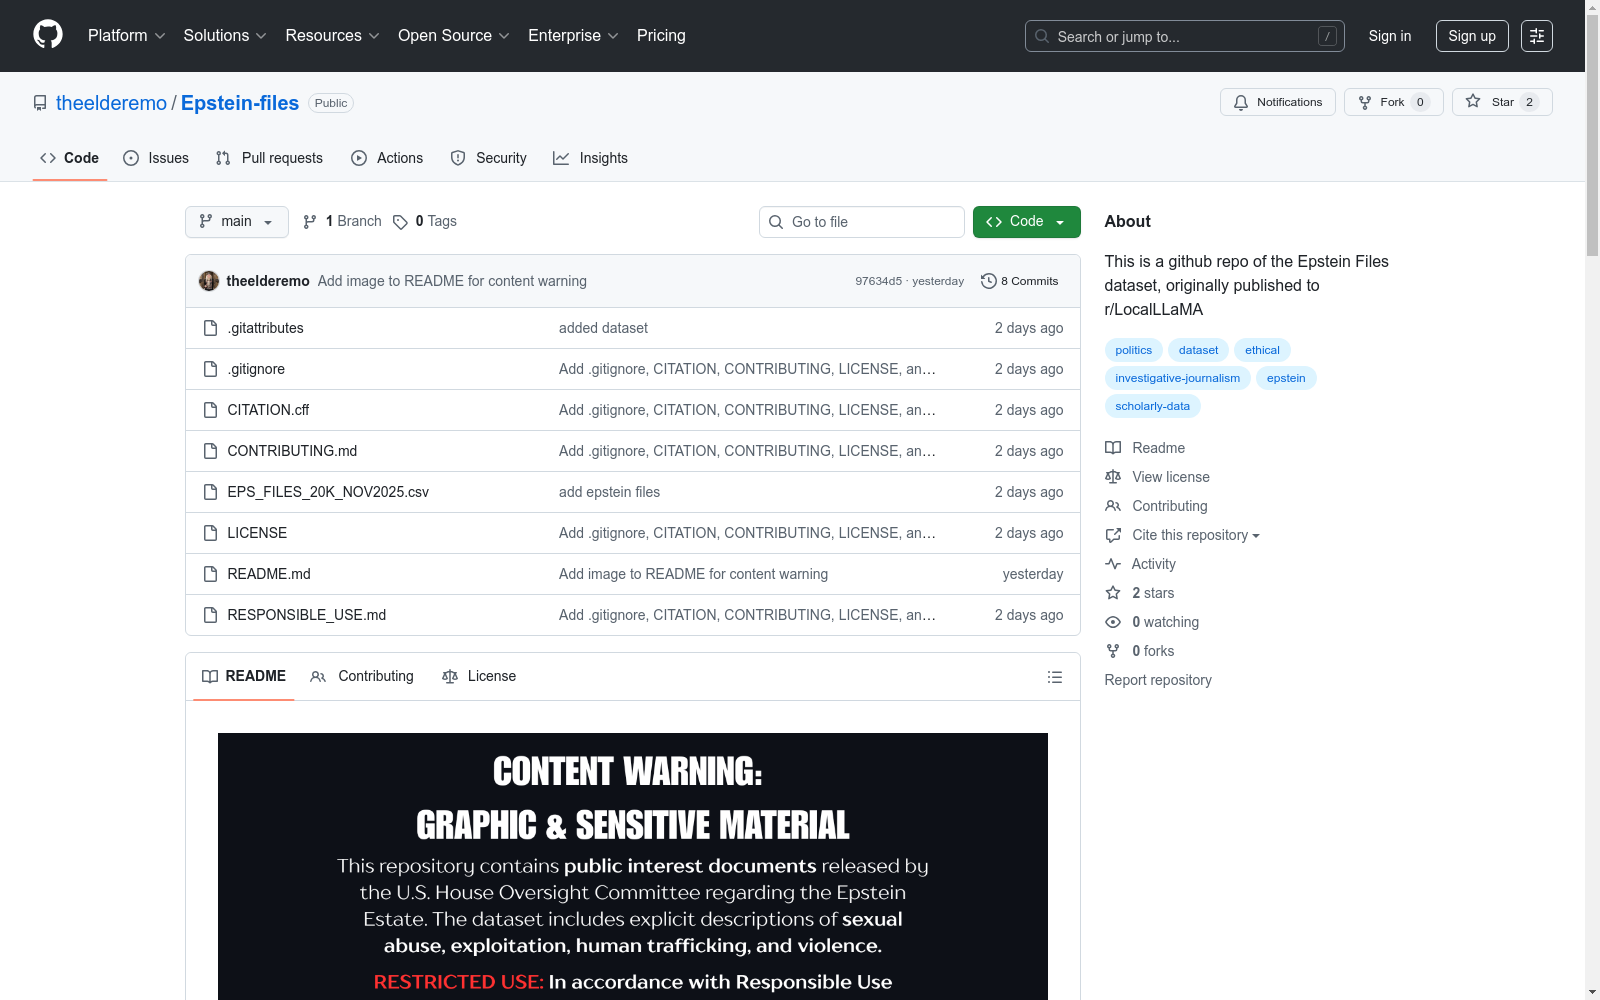
Task: Open the theelderemo owner link
Action: [111, 103]
